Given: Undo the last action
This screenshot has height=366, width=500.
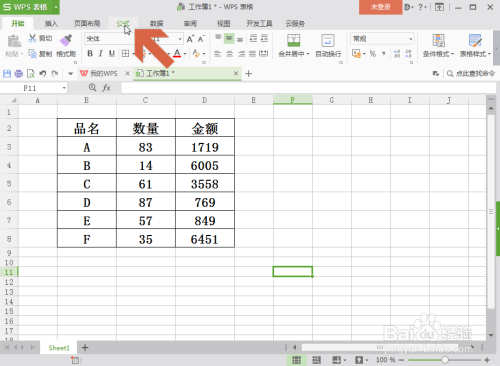Looking at the screenshot, I should [x=42, y=73].
